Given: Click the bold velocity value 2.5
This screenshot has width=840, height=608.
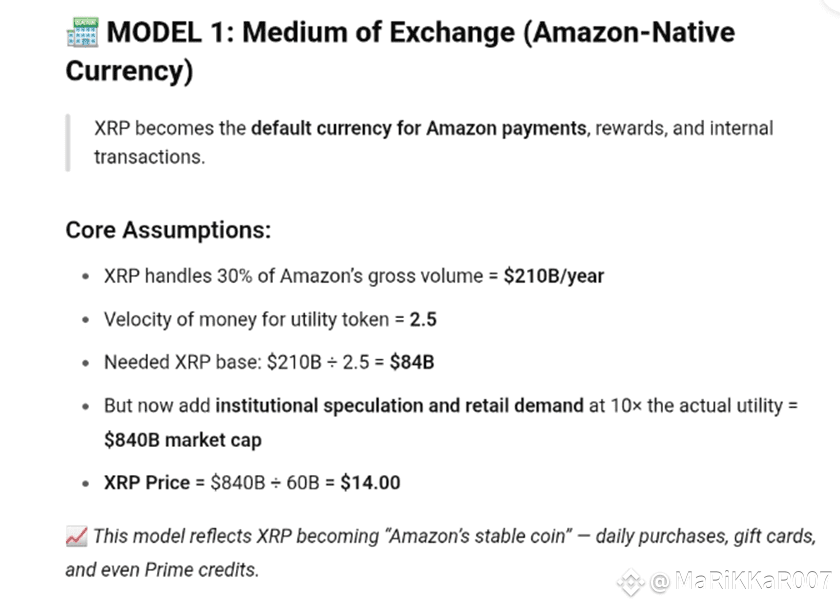Looking at the screenshot, I should click(423, 320).
